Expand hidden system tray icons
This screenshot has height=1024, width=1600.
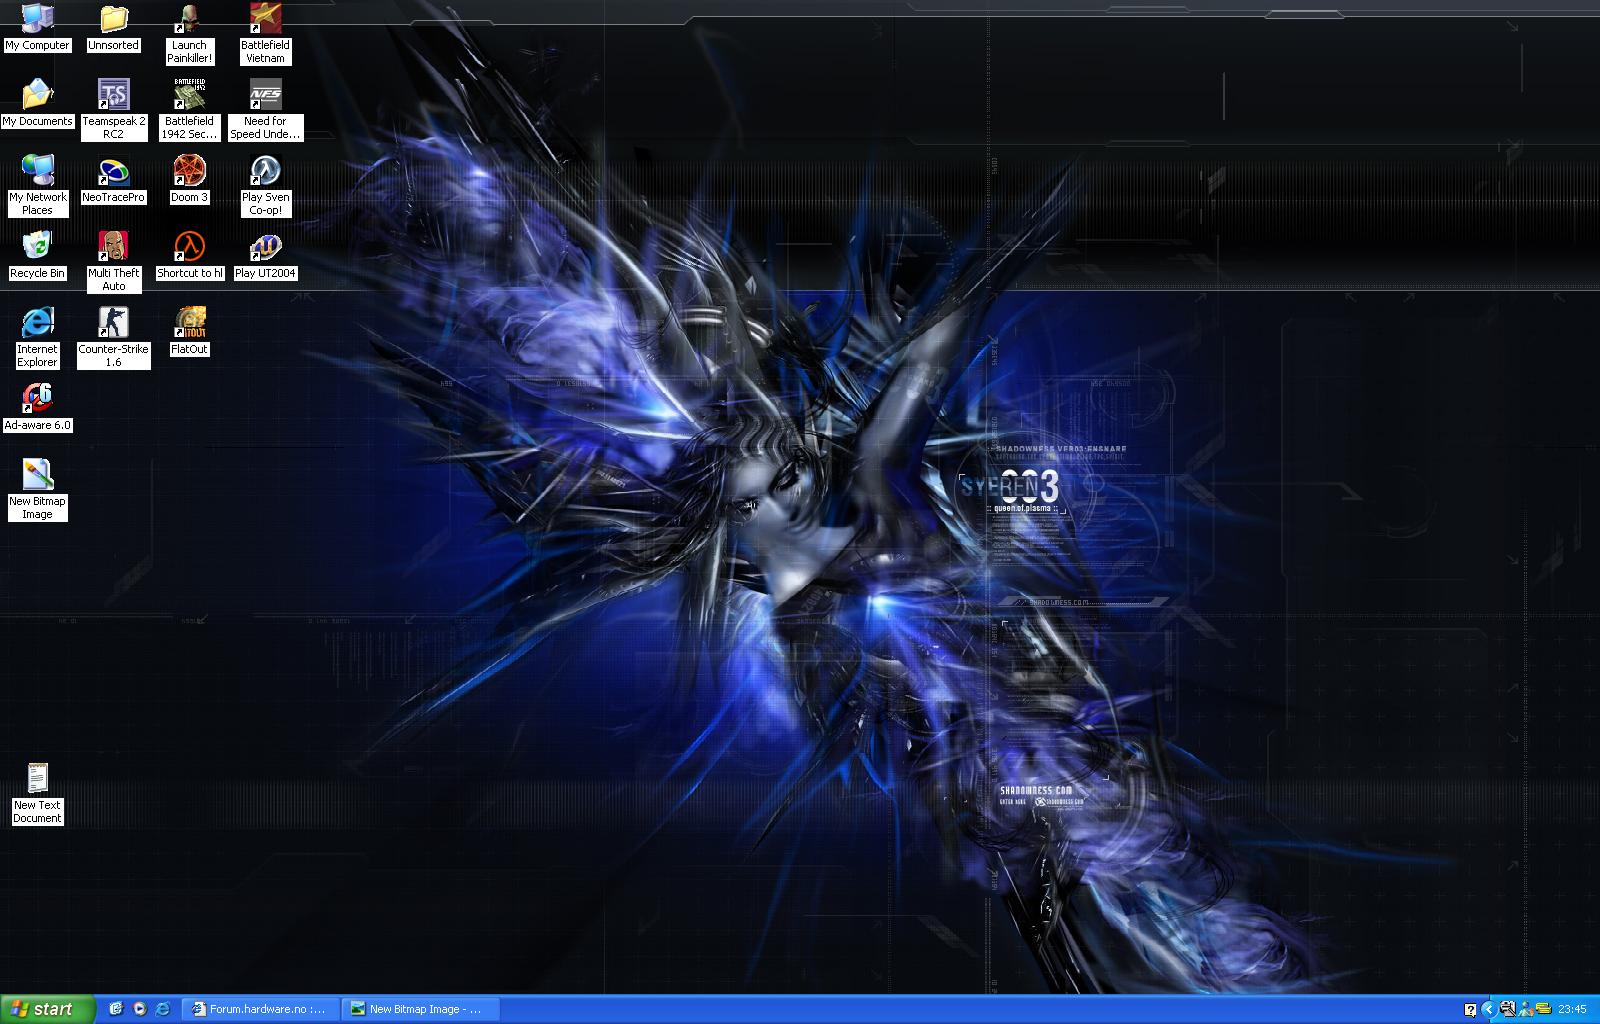coord(1488,1010)
